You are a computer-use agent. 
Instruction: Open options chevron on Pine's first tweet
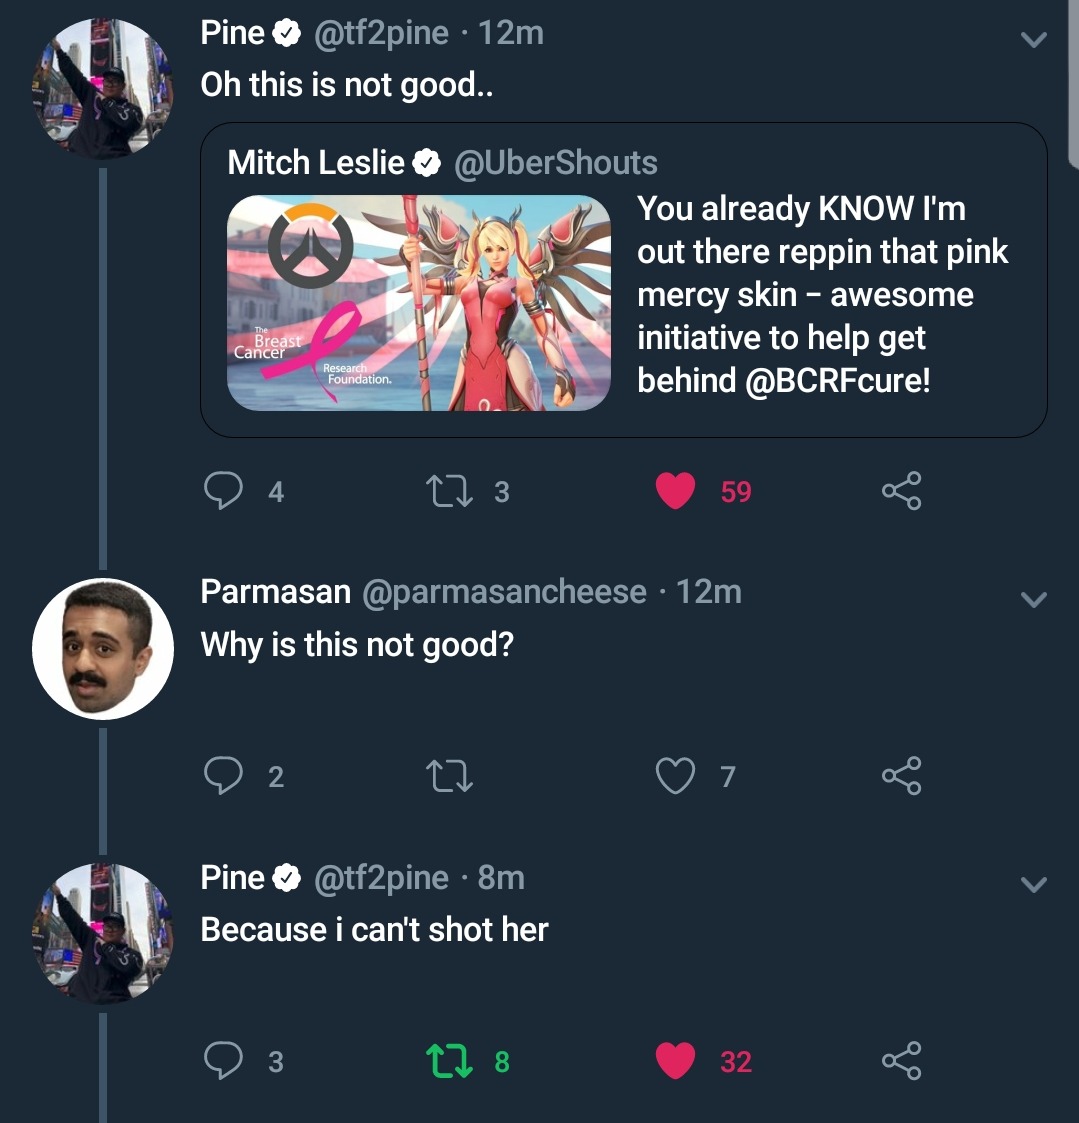[1033, 40]
